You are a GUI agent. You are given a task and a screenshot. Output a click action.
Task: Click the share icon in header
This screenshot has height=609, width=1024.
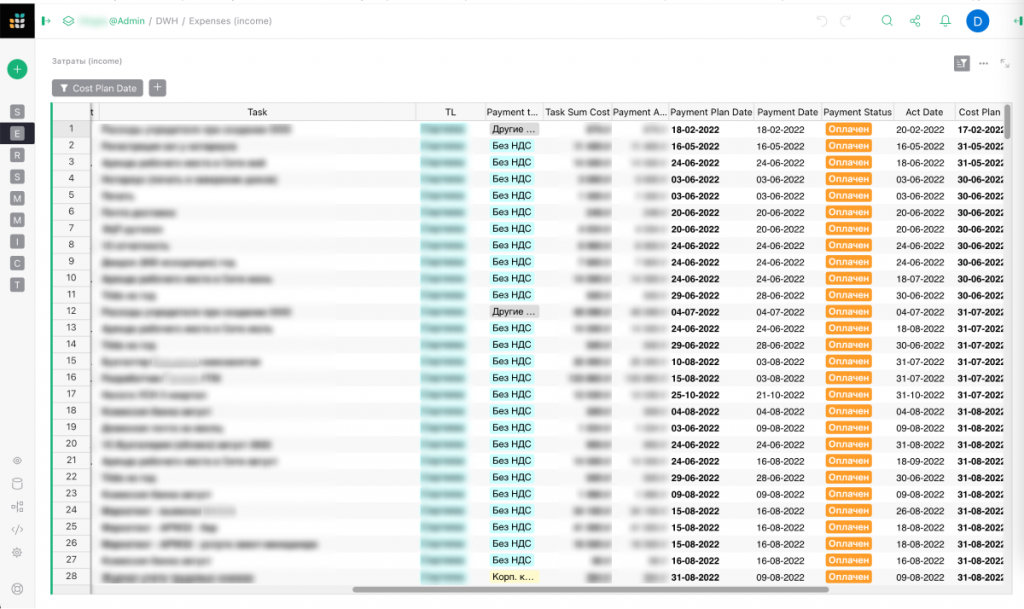916,21
